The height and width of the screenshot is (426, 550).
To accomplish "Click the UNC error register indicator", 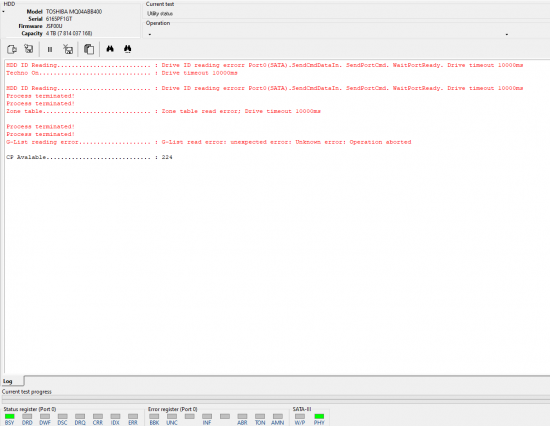I will coord(172,417).
